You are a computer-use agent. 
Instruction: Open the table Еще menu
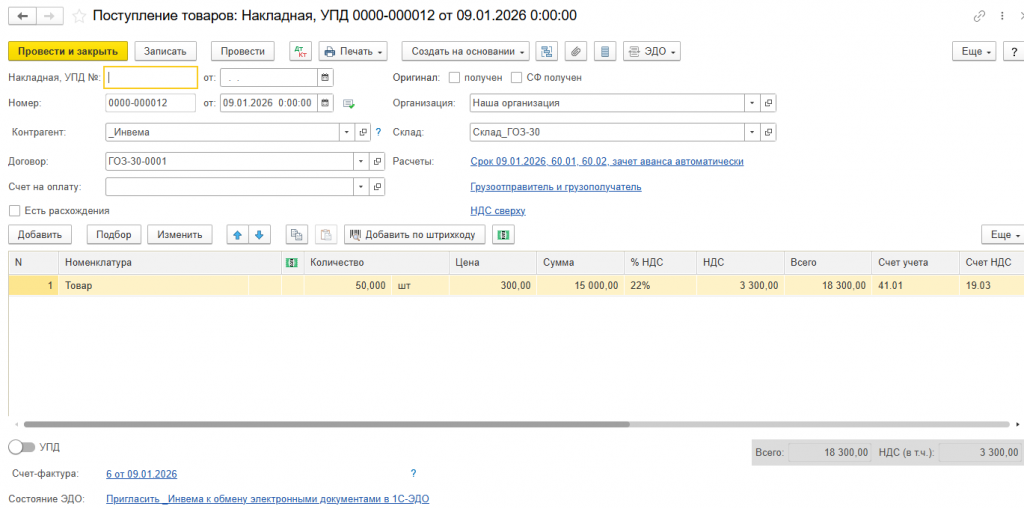coord(1002,235)
